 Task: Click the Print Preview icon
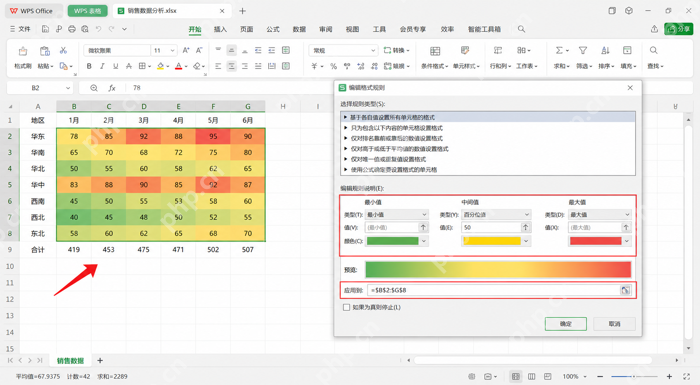point(85,29)
